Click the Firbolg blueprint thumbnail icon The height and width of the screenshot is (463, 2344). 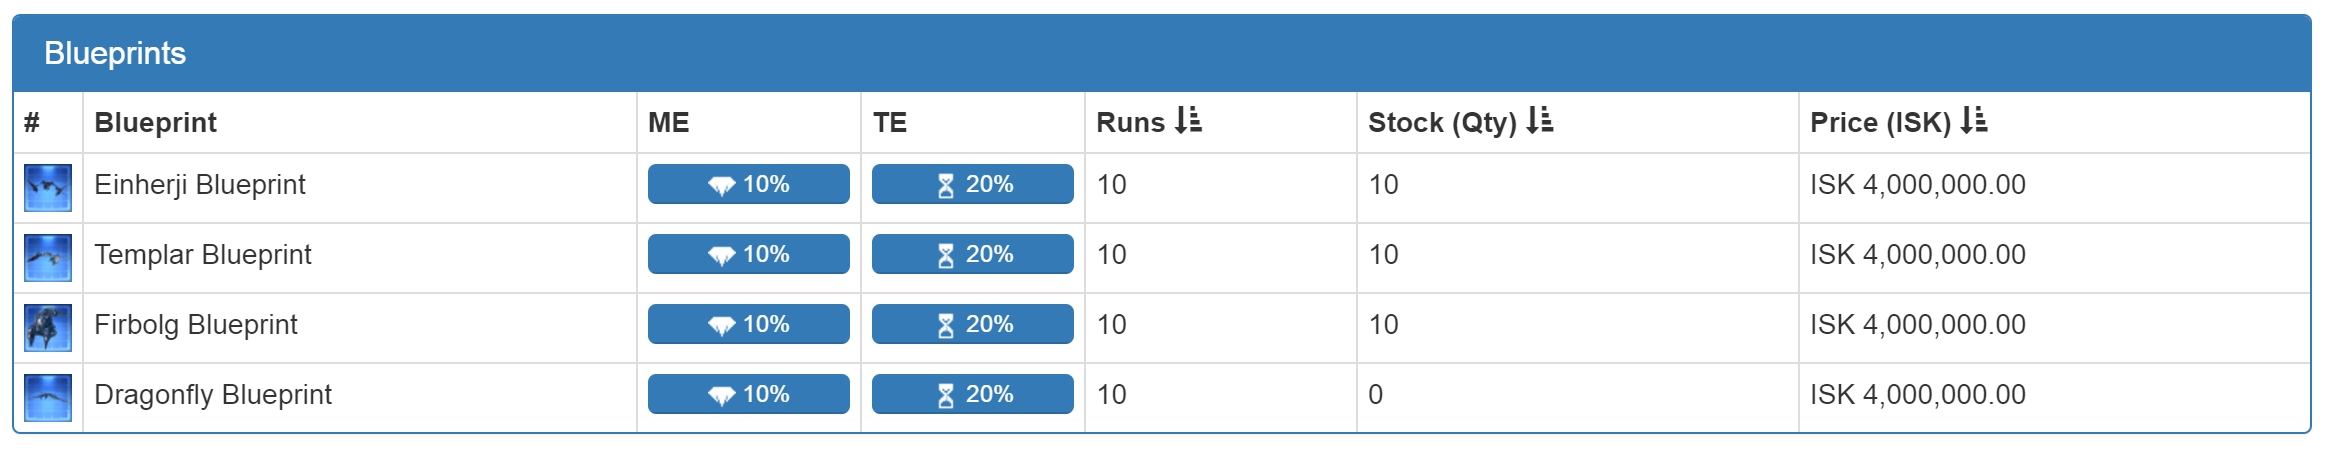coord(48,328)
